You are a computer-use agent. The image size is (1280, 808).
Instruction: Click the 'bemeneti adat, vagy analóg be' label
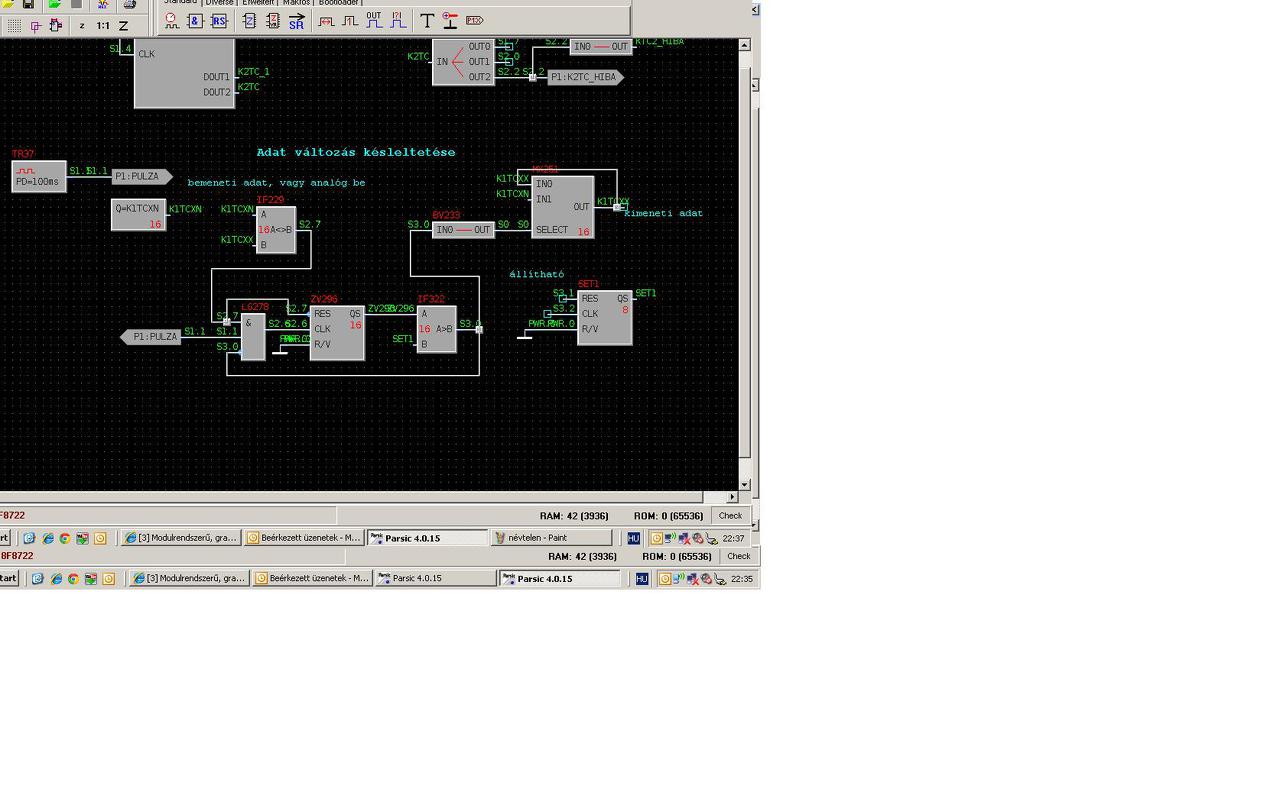(x=276, y=183)
